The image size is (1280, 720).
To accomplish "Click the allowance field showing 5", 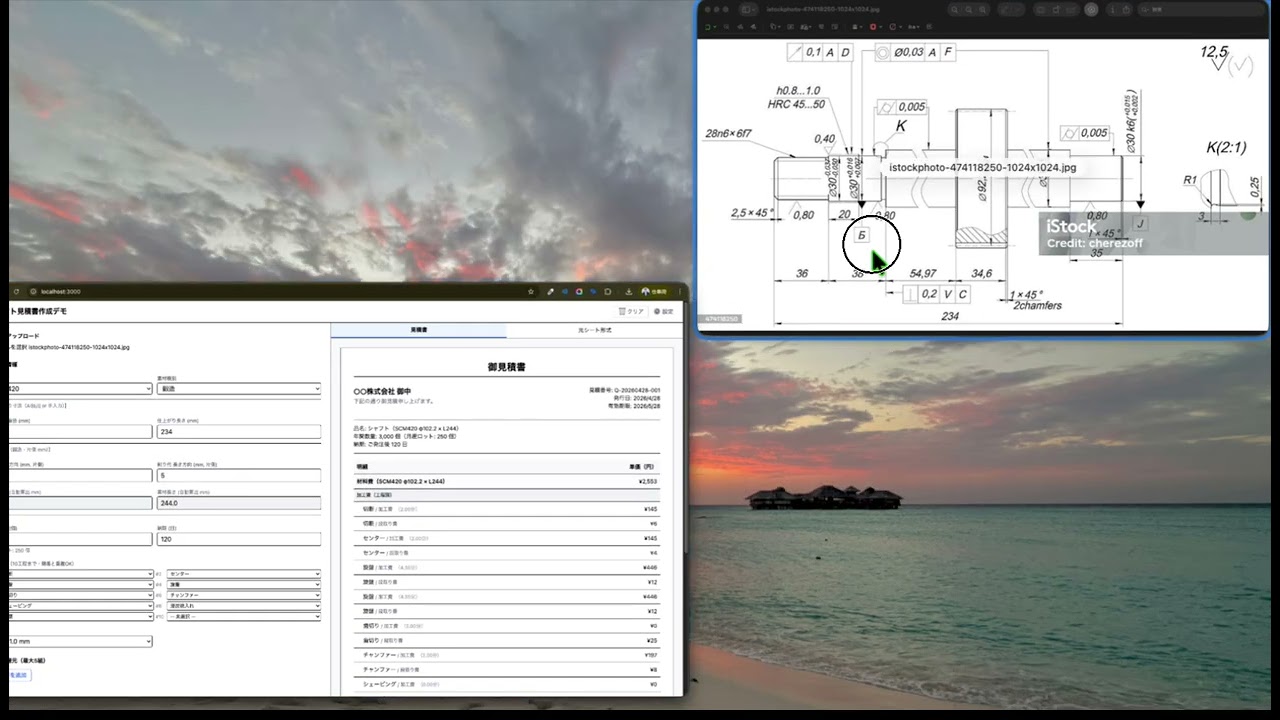I will 239,475.
